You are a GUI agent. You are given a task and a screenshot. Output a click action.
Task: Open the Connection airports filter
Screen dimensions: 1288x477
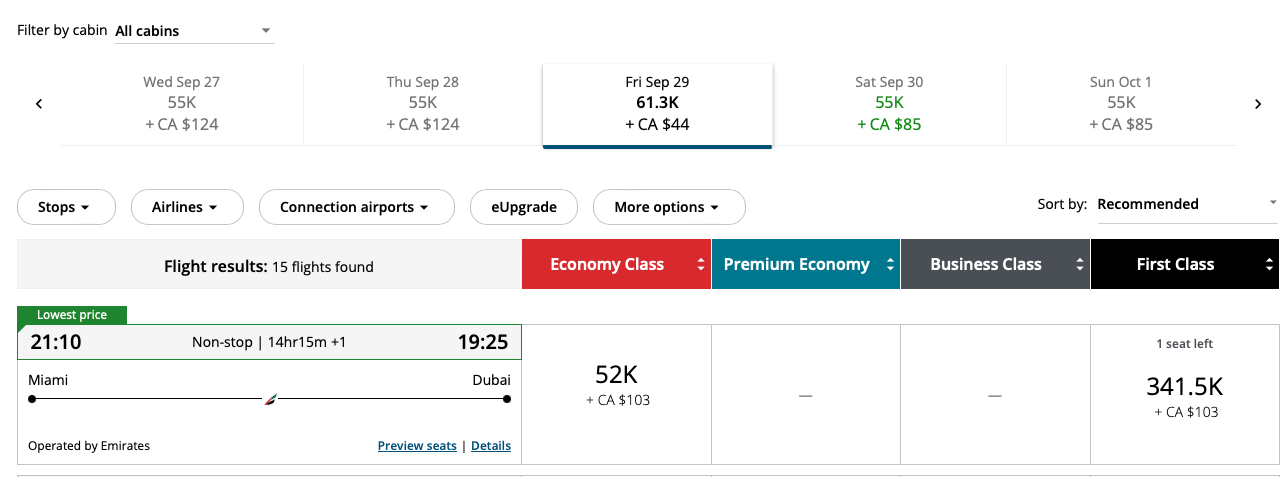(x=357, y=207)
